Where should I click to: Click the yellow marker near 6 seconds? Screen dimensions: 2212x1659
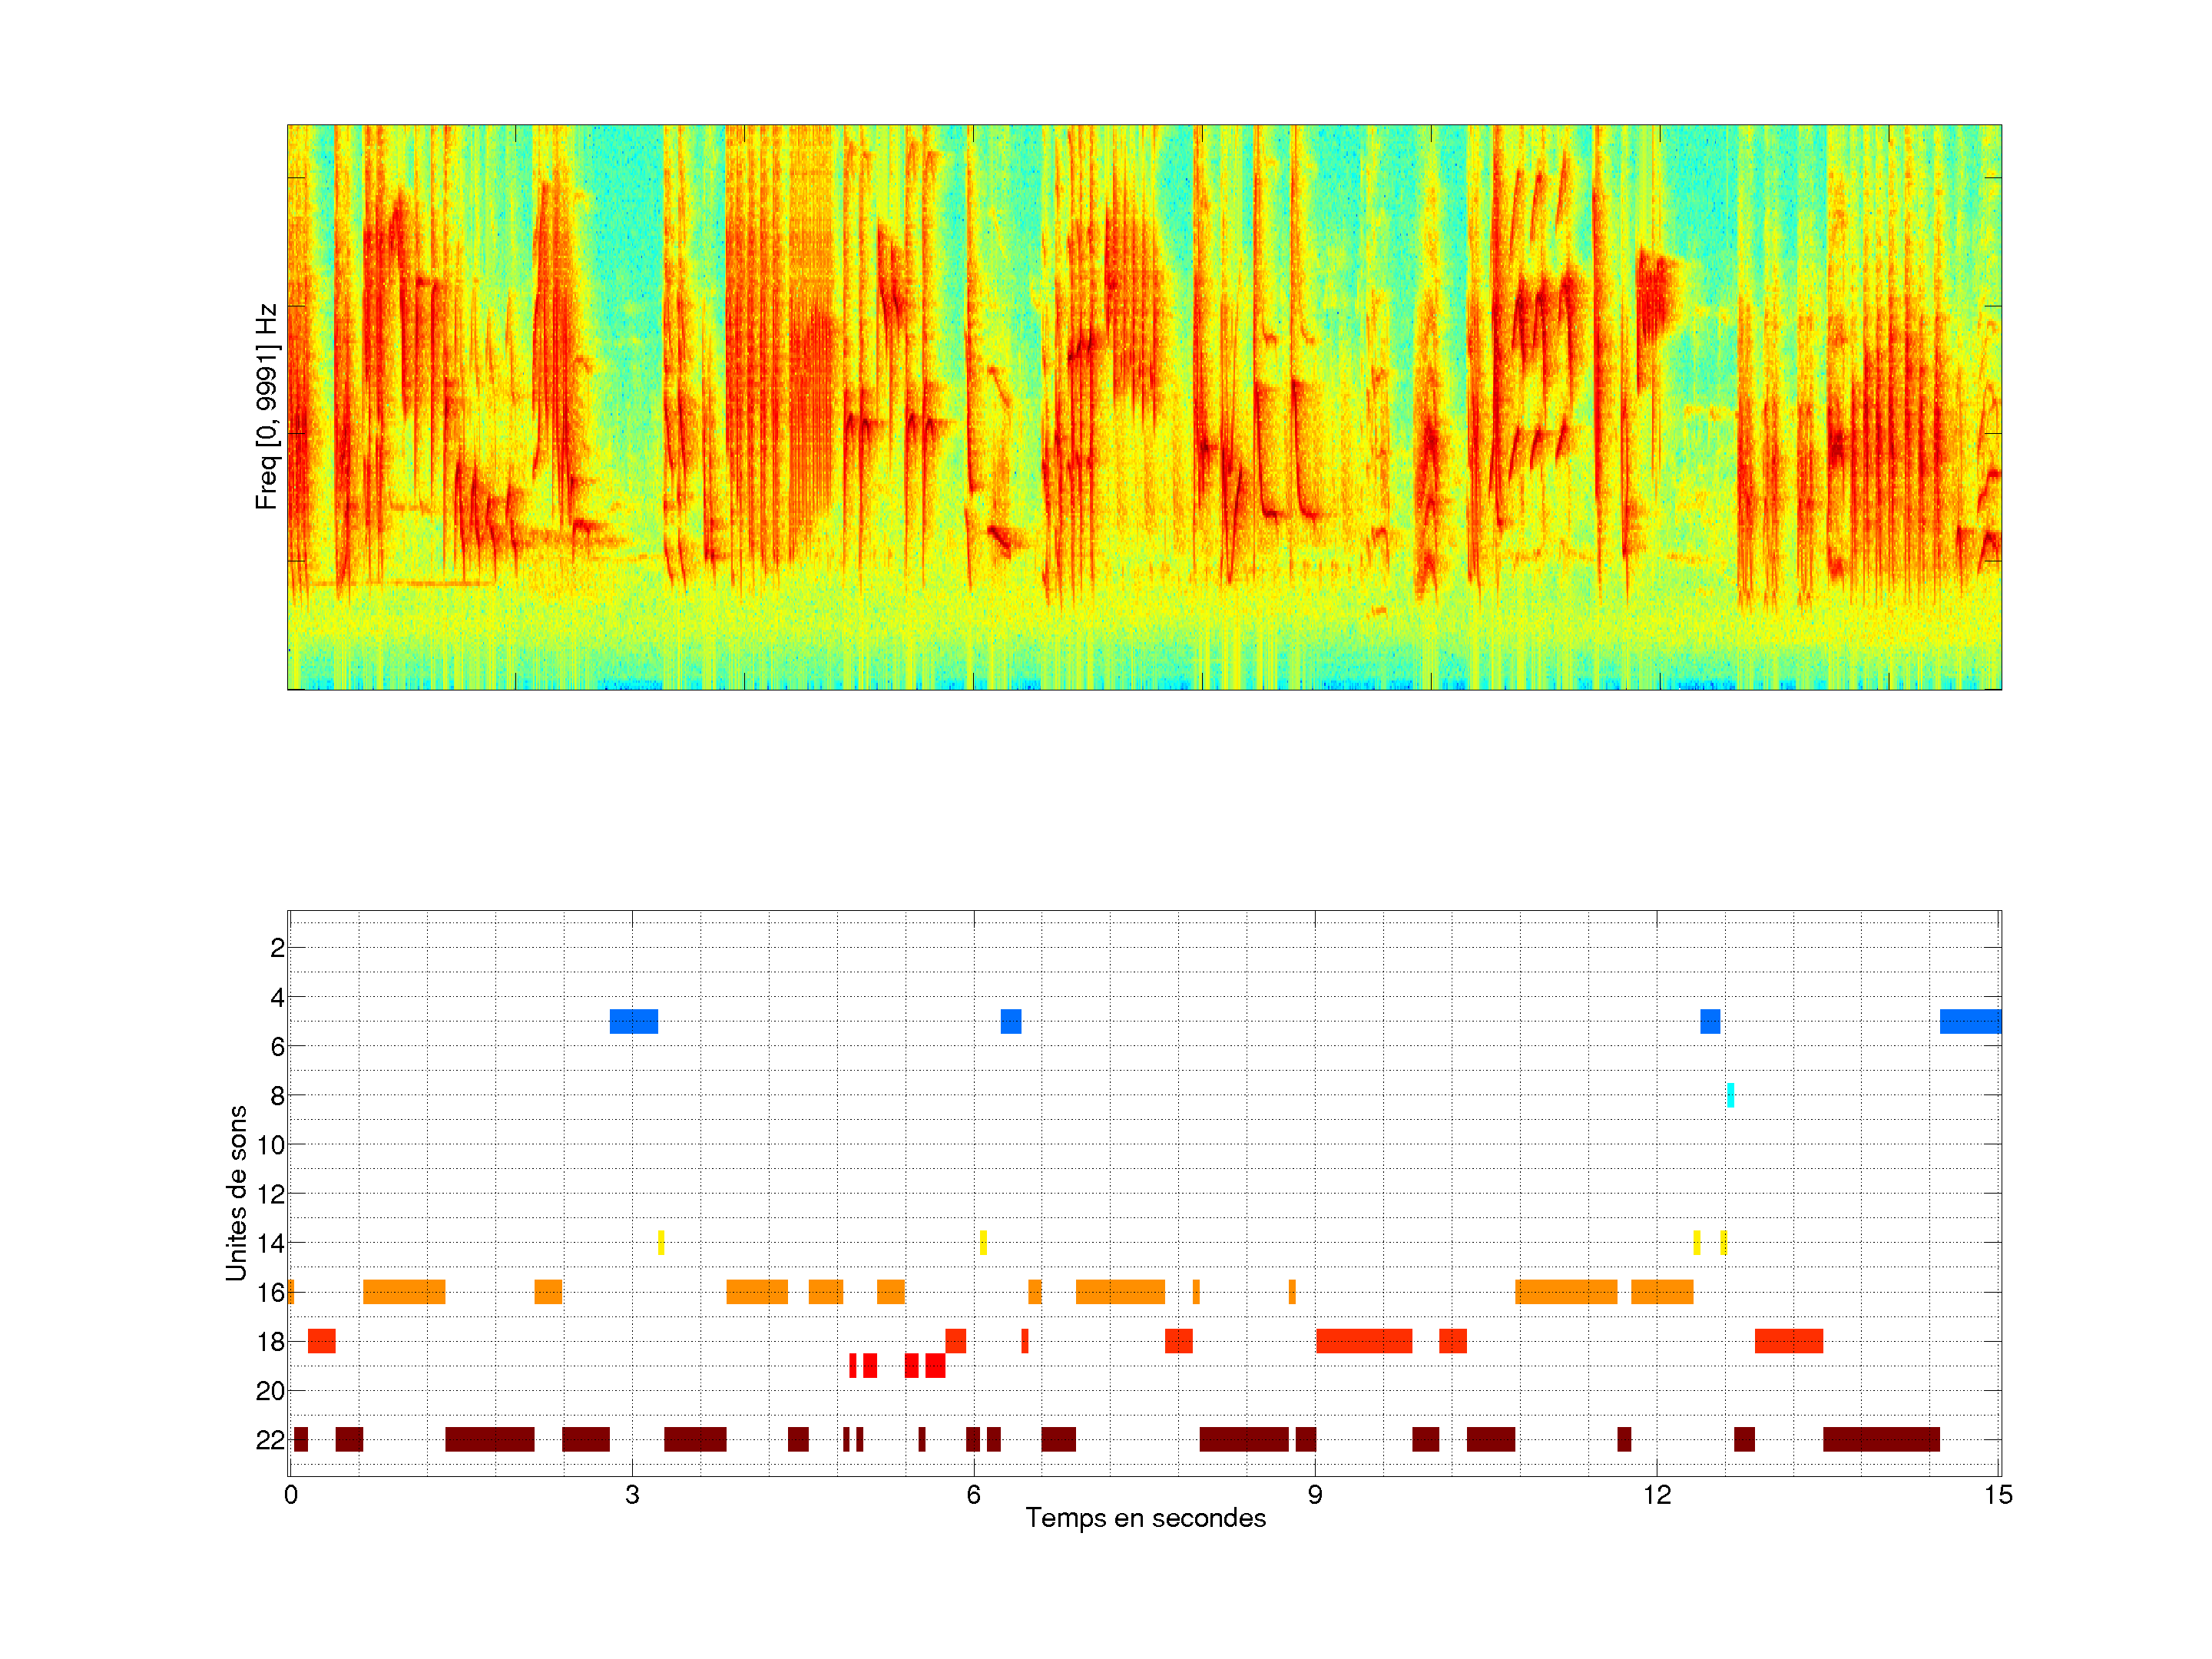[983, 1242]
